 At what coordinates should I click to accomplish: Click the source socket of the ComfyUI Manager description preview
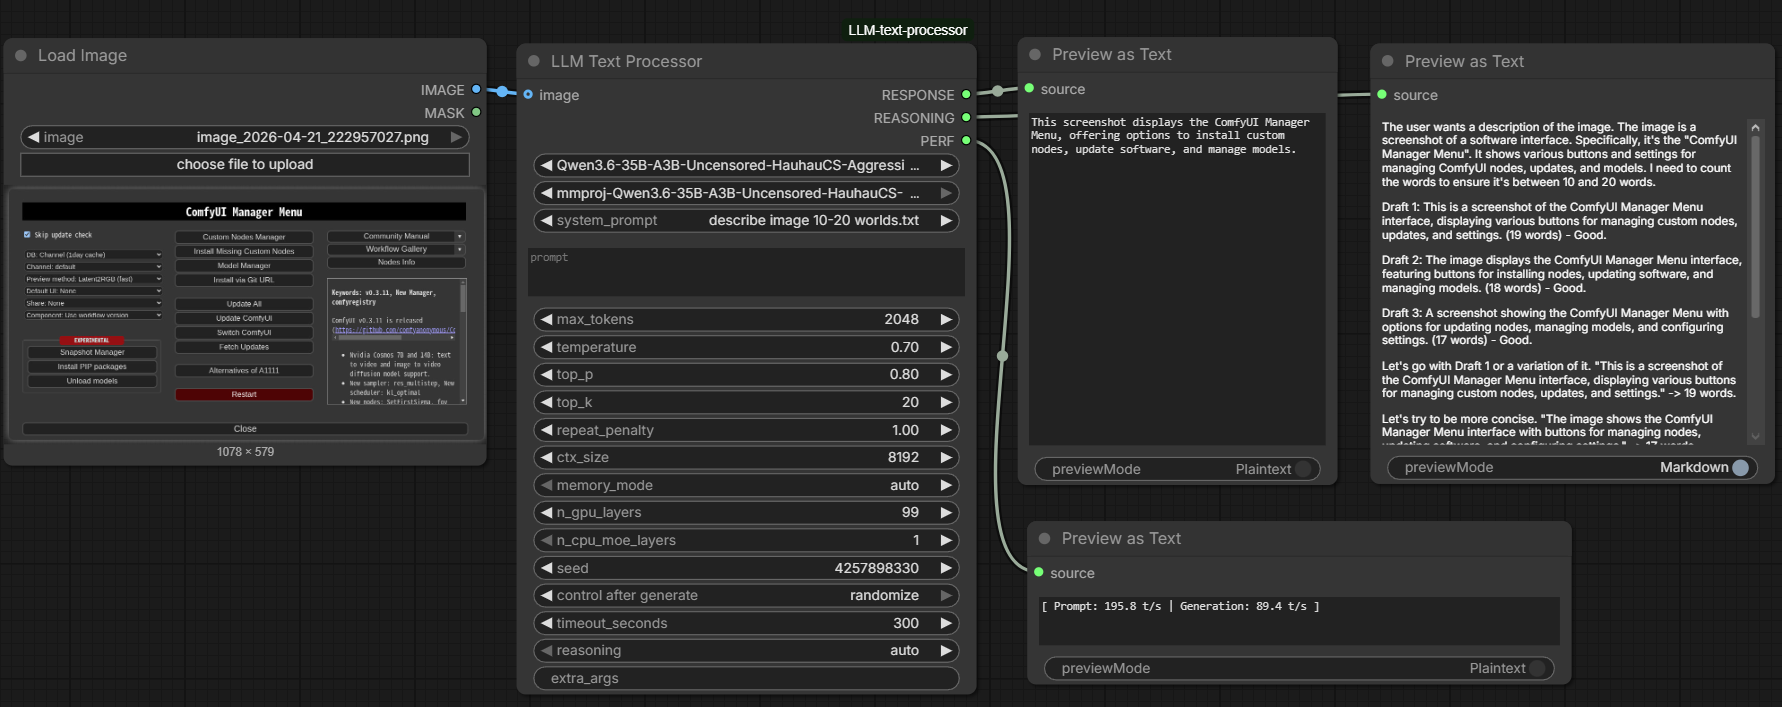click(1029, 89)
